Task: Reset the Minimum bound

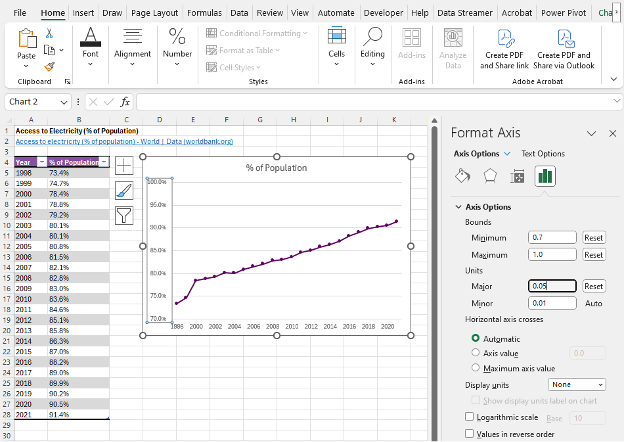Action: [x=593, y=238]
